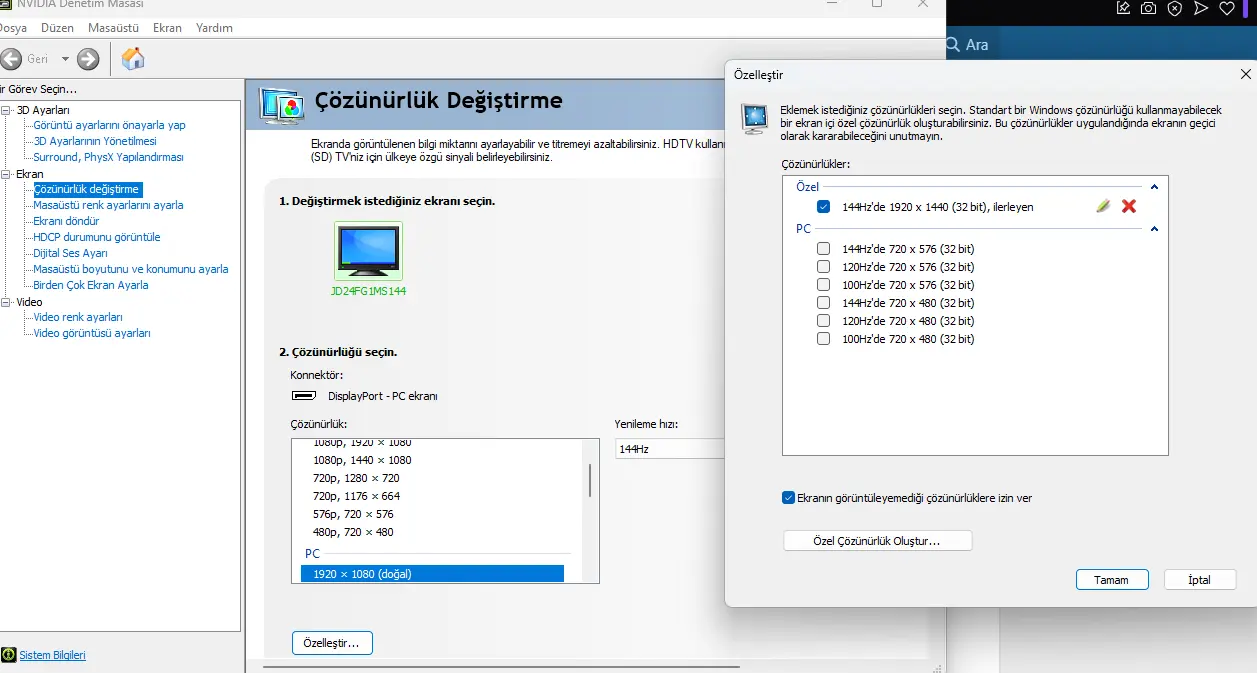Open the Sistem Bilgileri link
The width and height of the screenshot is (1257, 673).
[x=53, y=655]
